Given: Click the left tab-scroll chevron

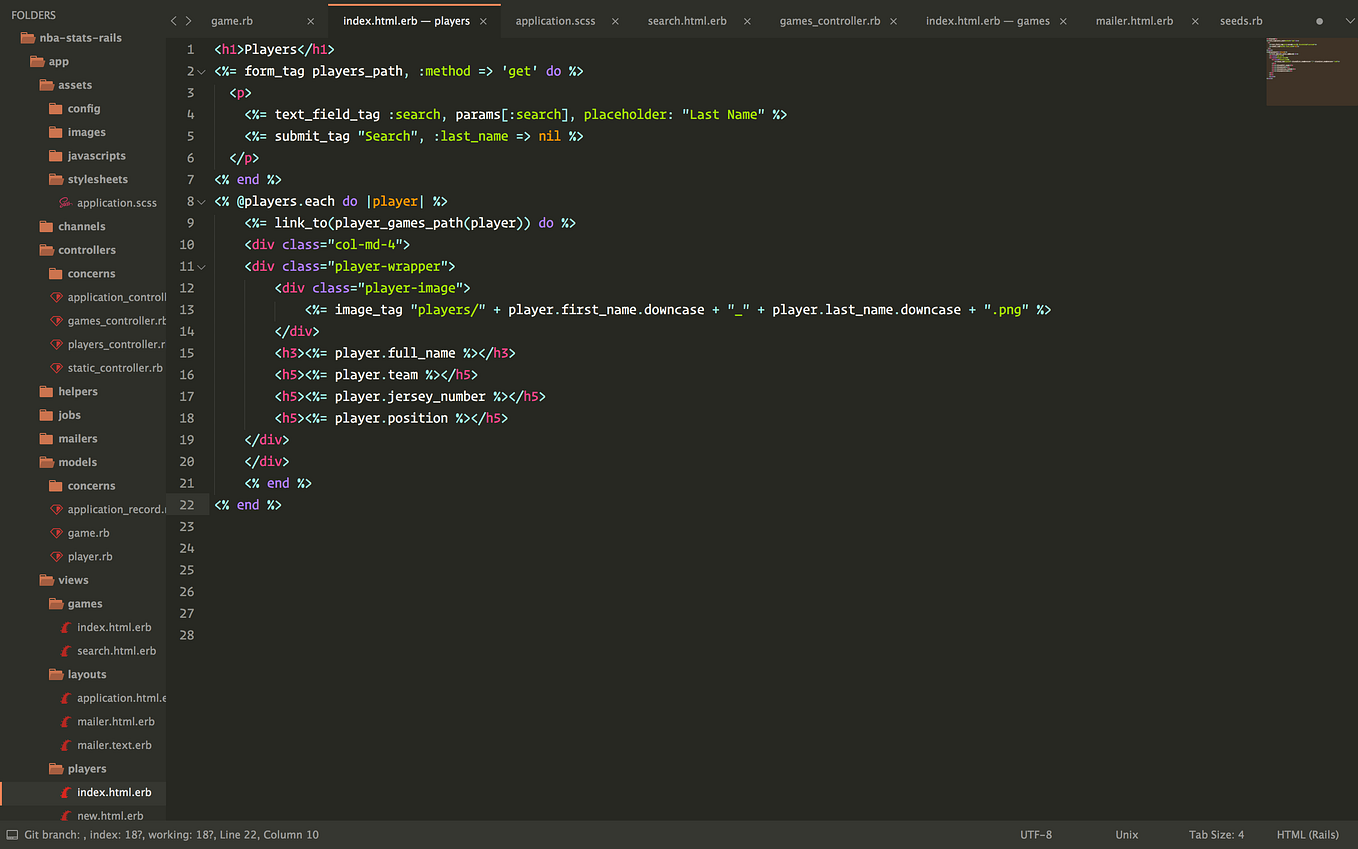Looking at the screenshot, I should (172, 19).
